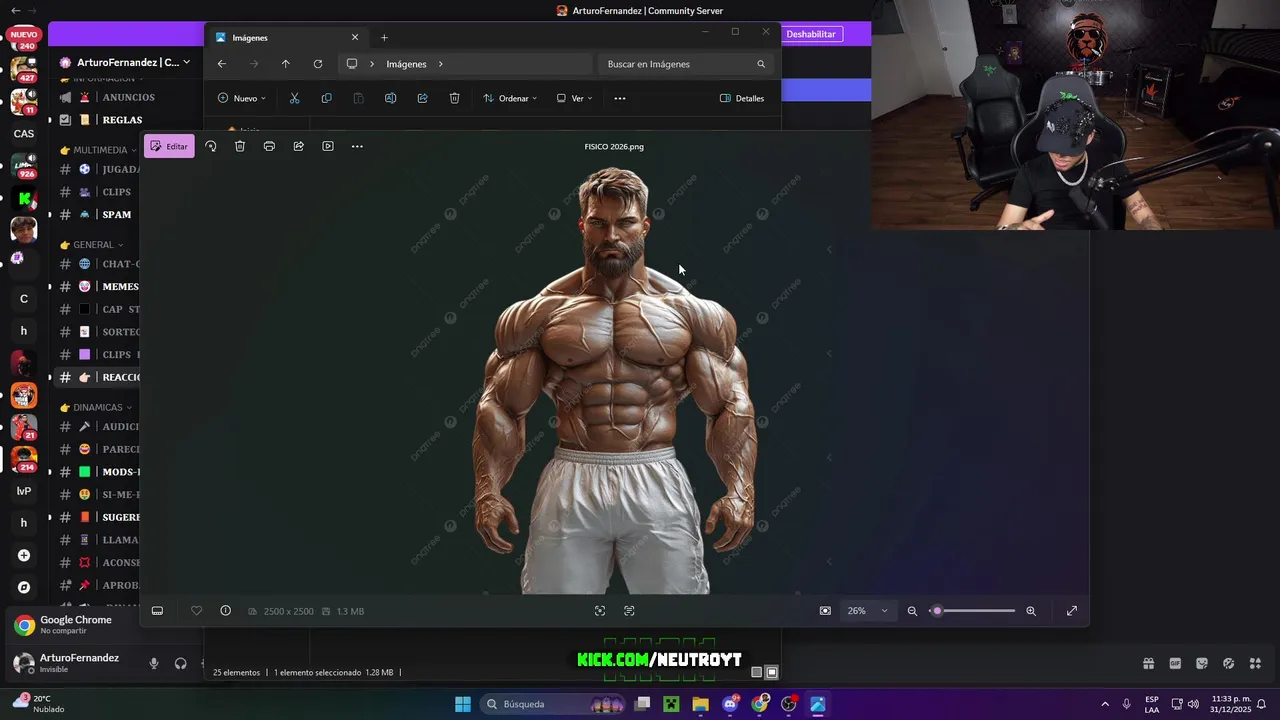Enter full screen in the photo viewer
Image resolution: width=1280 pixels, height=720 pixels.
click(1072, 611)
